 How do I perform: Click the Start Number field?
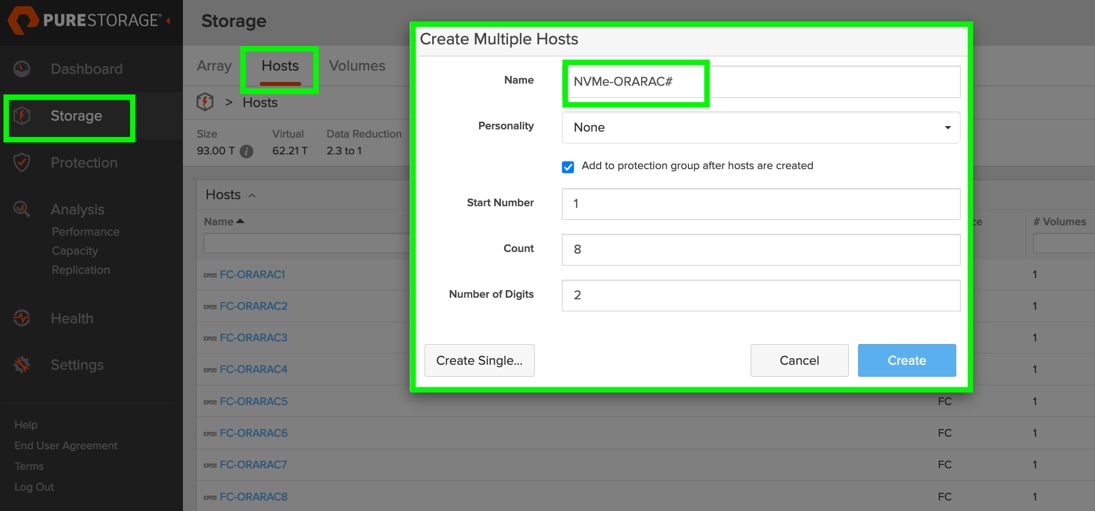(x=761, y=204)
